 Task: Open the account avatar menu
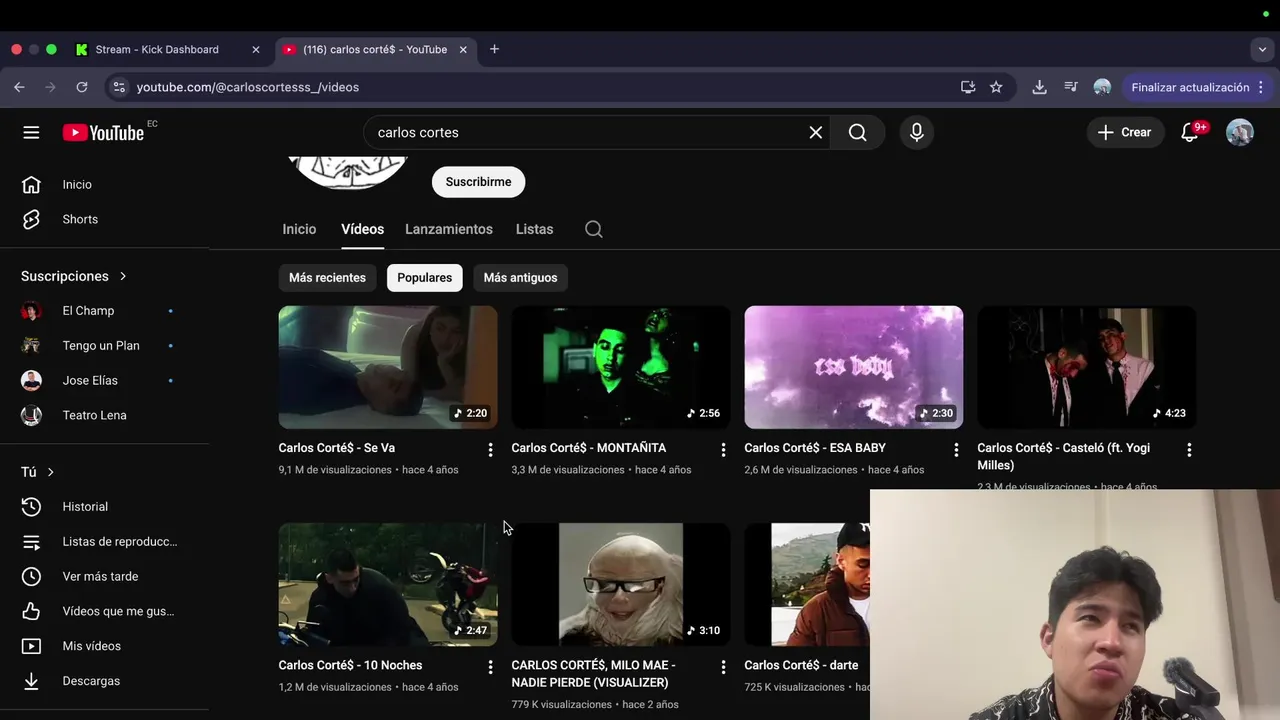[x=1240, y=132]
